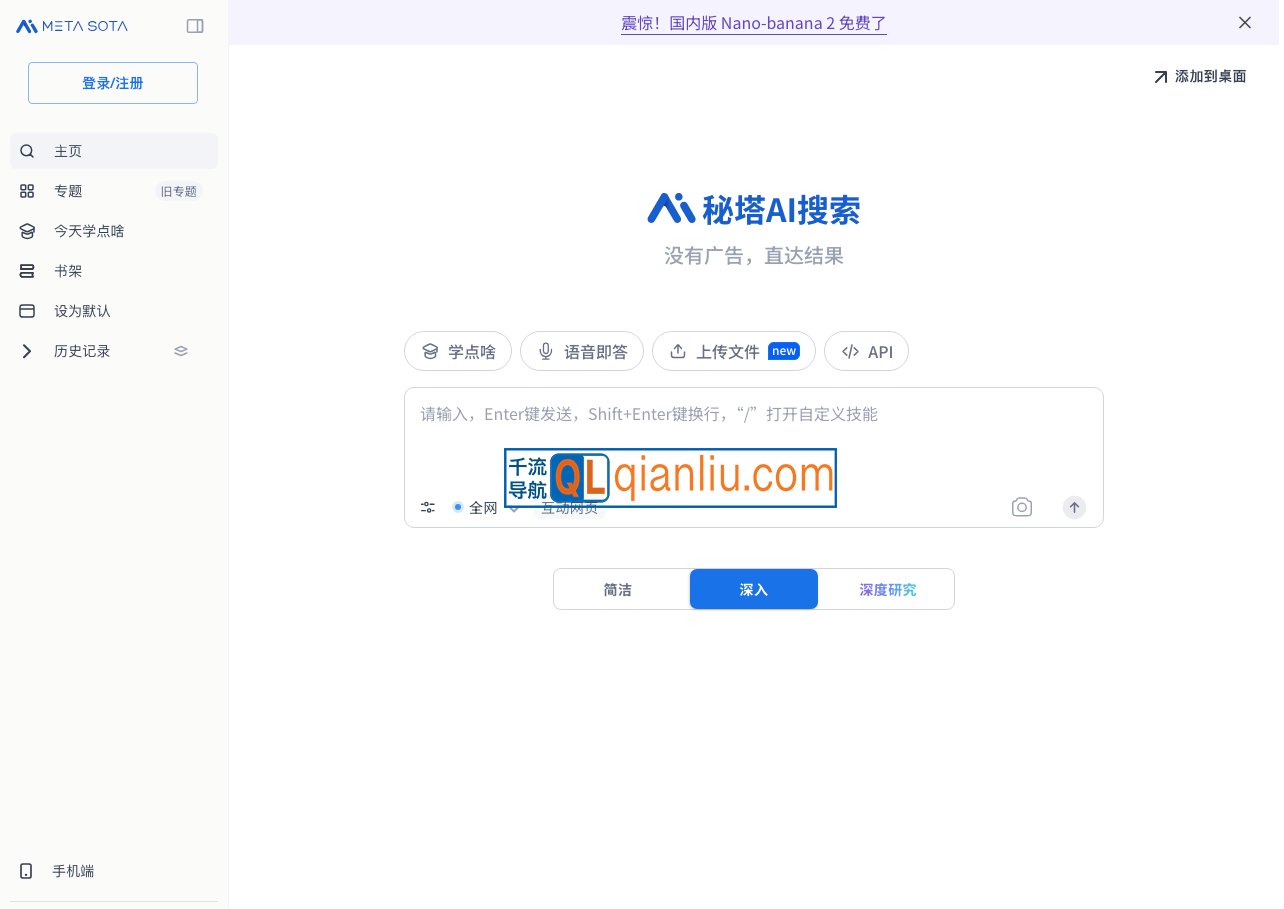Switch to 简洁 answer mode
The width and height of the screenshot is (1284, 909).
(x=617, y=589)
